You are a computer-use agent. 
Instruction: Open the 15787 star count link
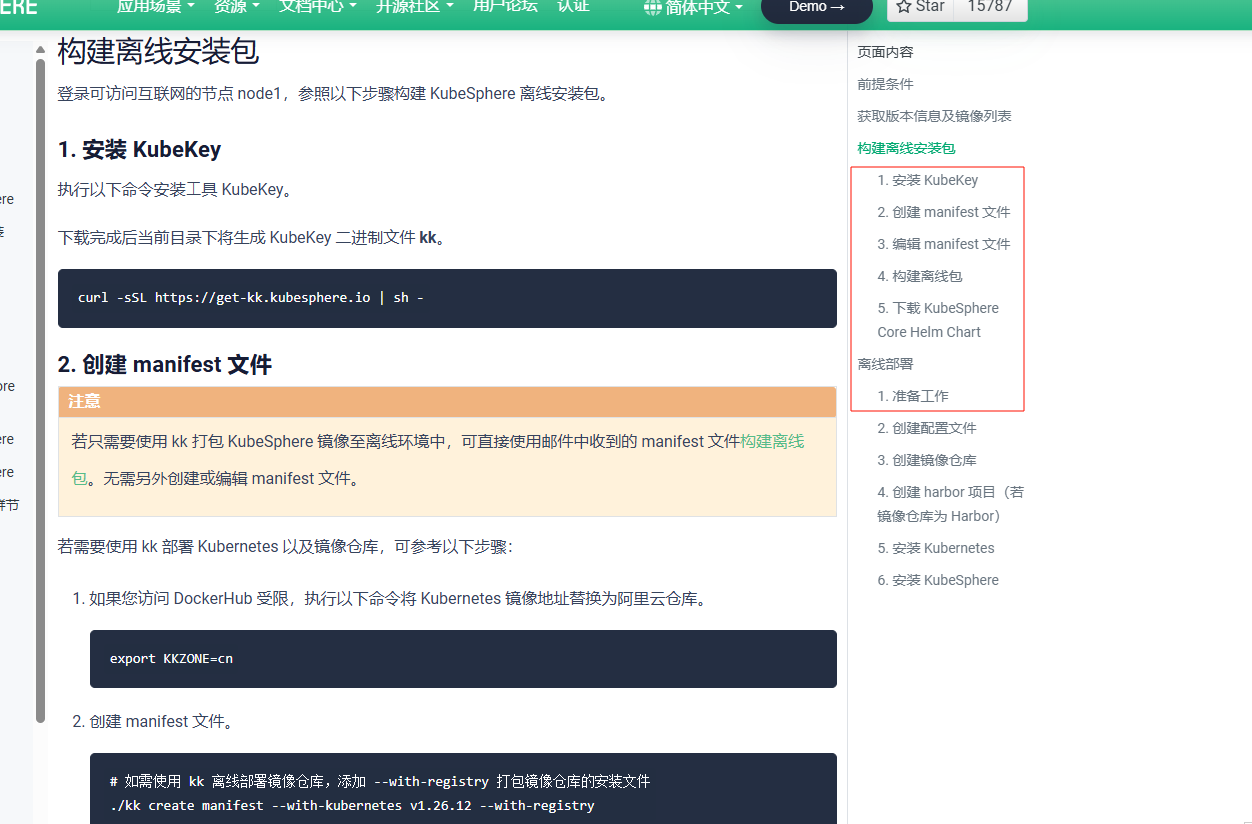(x=990, y=8)
